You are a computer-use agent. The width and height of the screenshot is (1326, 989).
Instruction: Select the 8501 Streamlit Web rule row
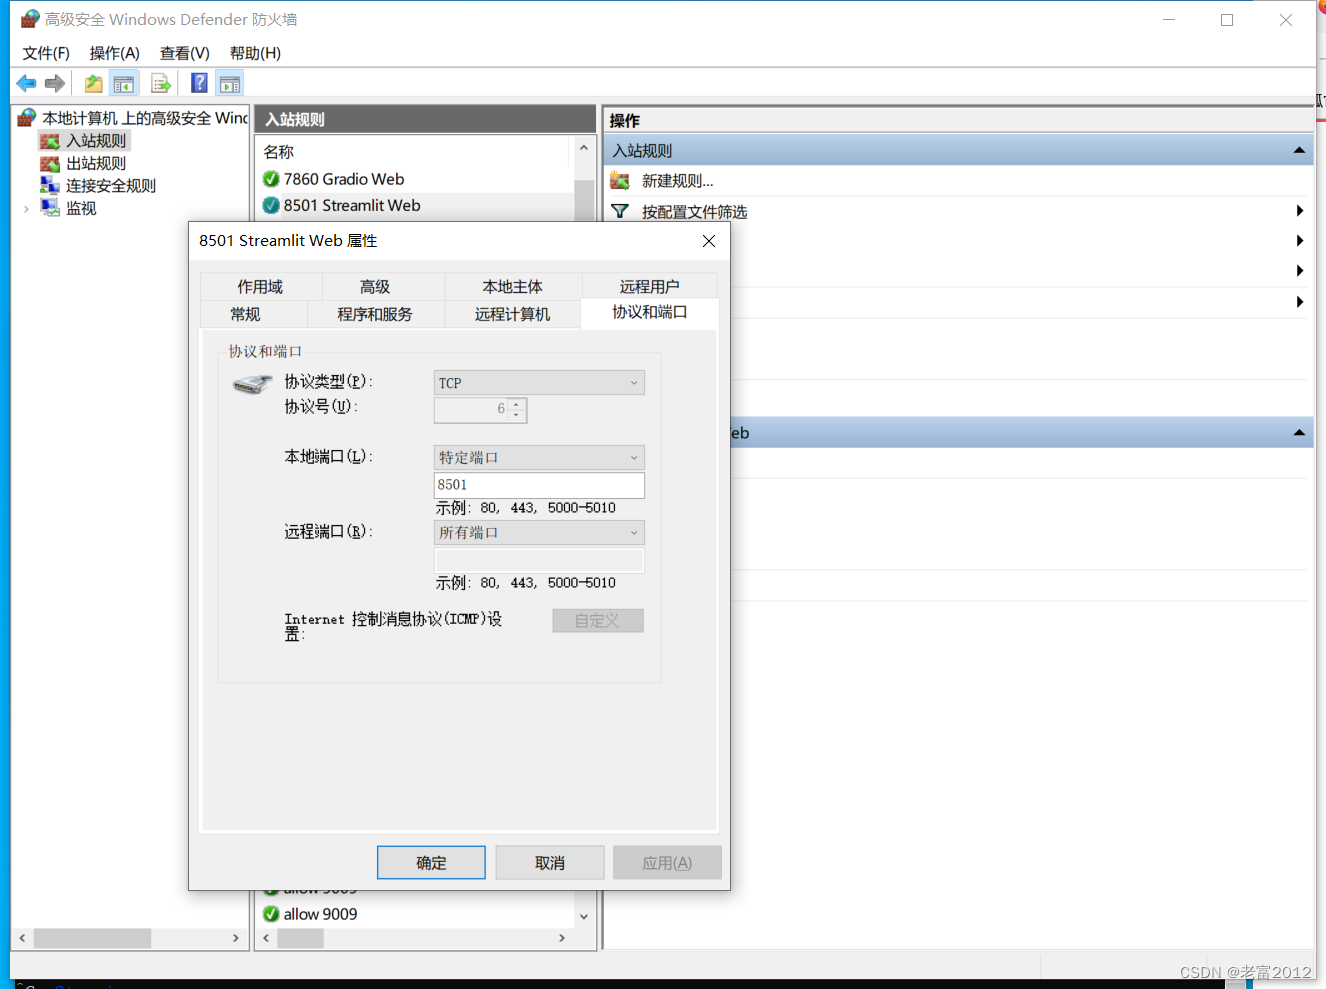point(416,205)
